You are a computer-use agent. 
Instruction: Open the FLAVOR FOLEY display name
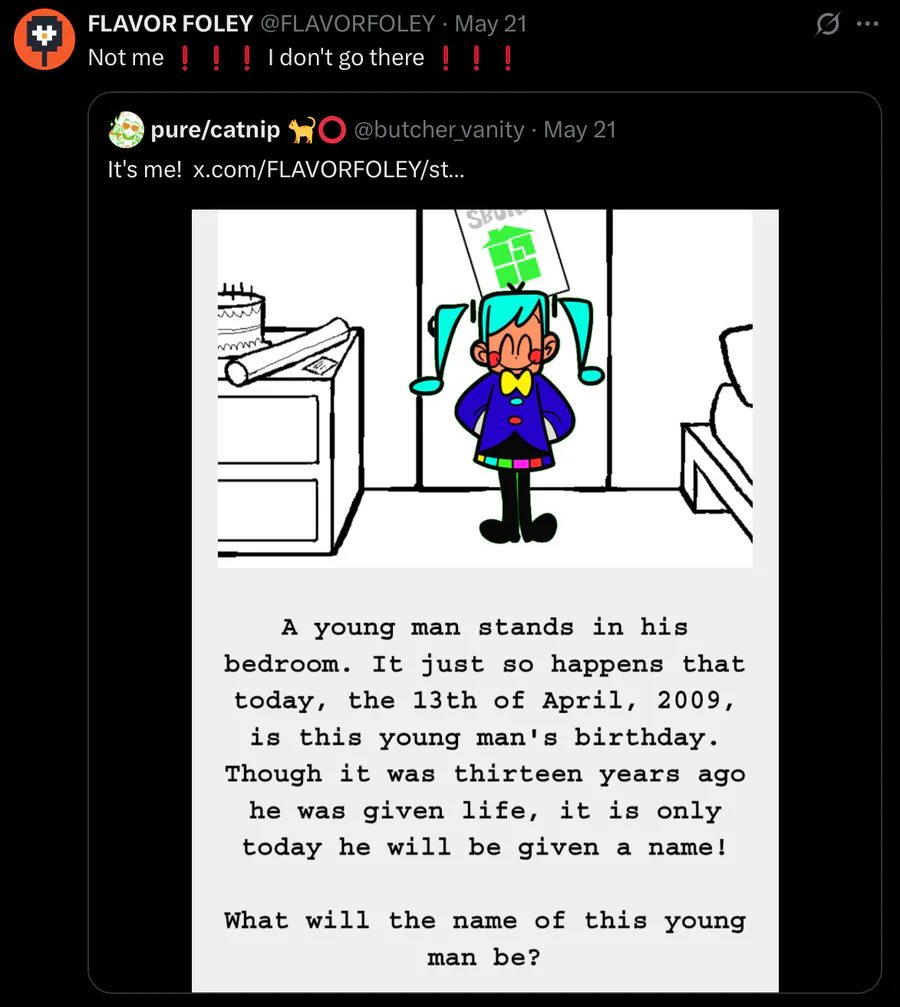(170, 23)
